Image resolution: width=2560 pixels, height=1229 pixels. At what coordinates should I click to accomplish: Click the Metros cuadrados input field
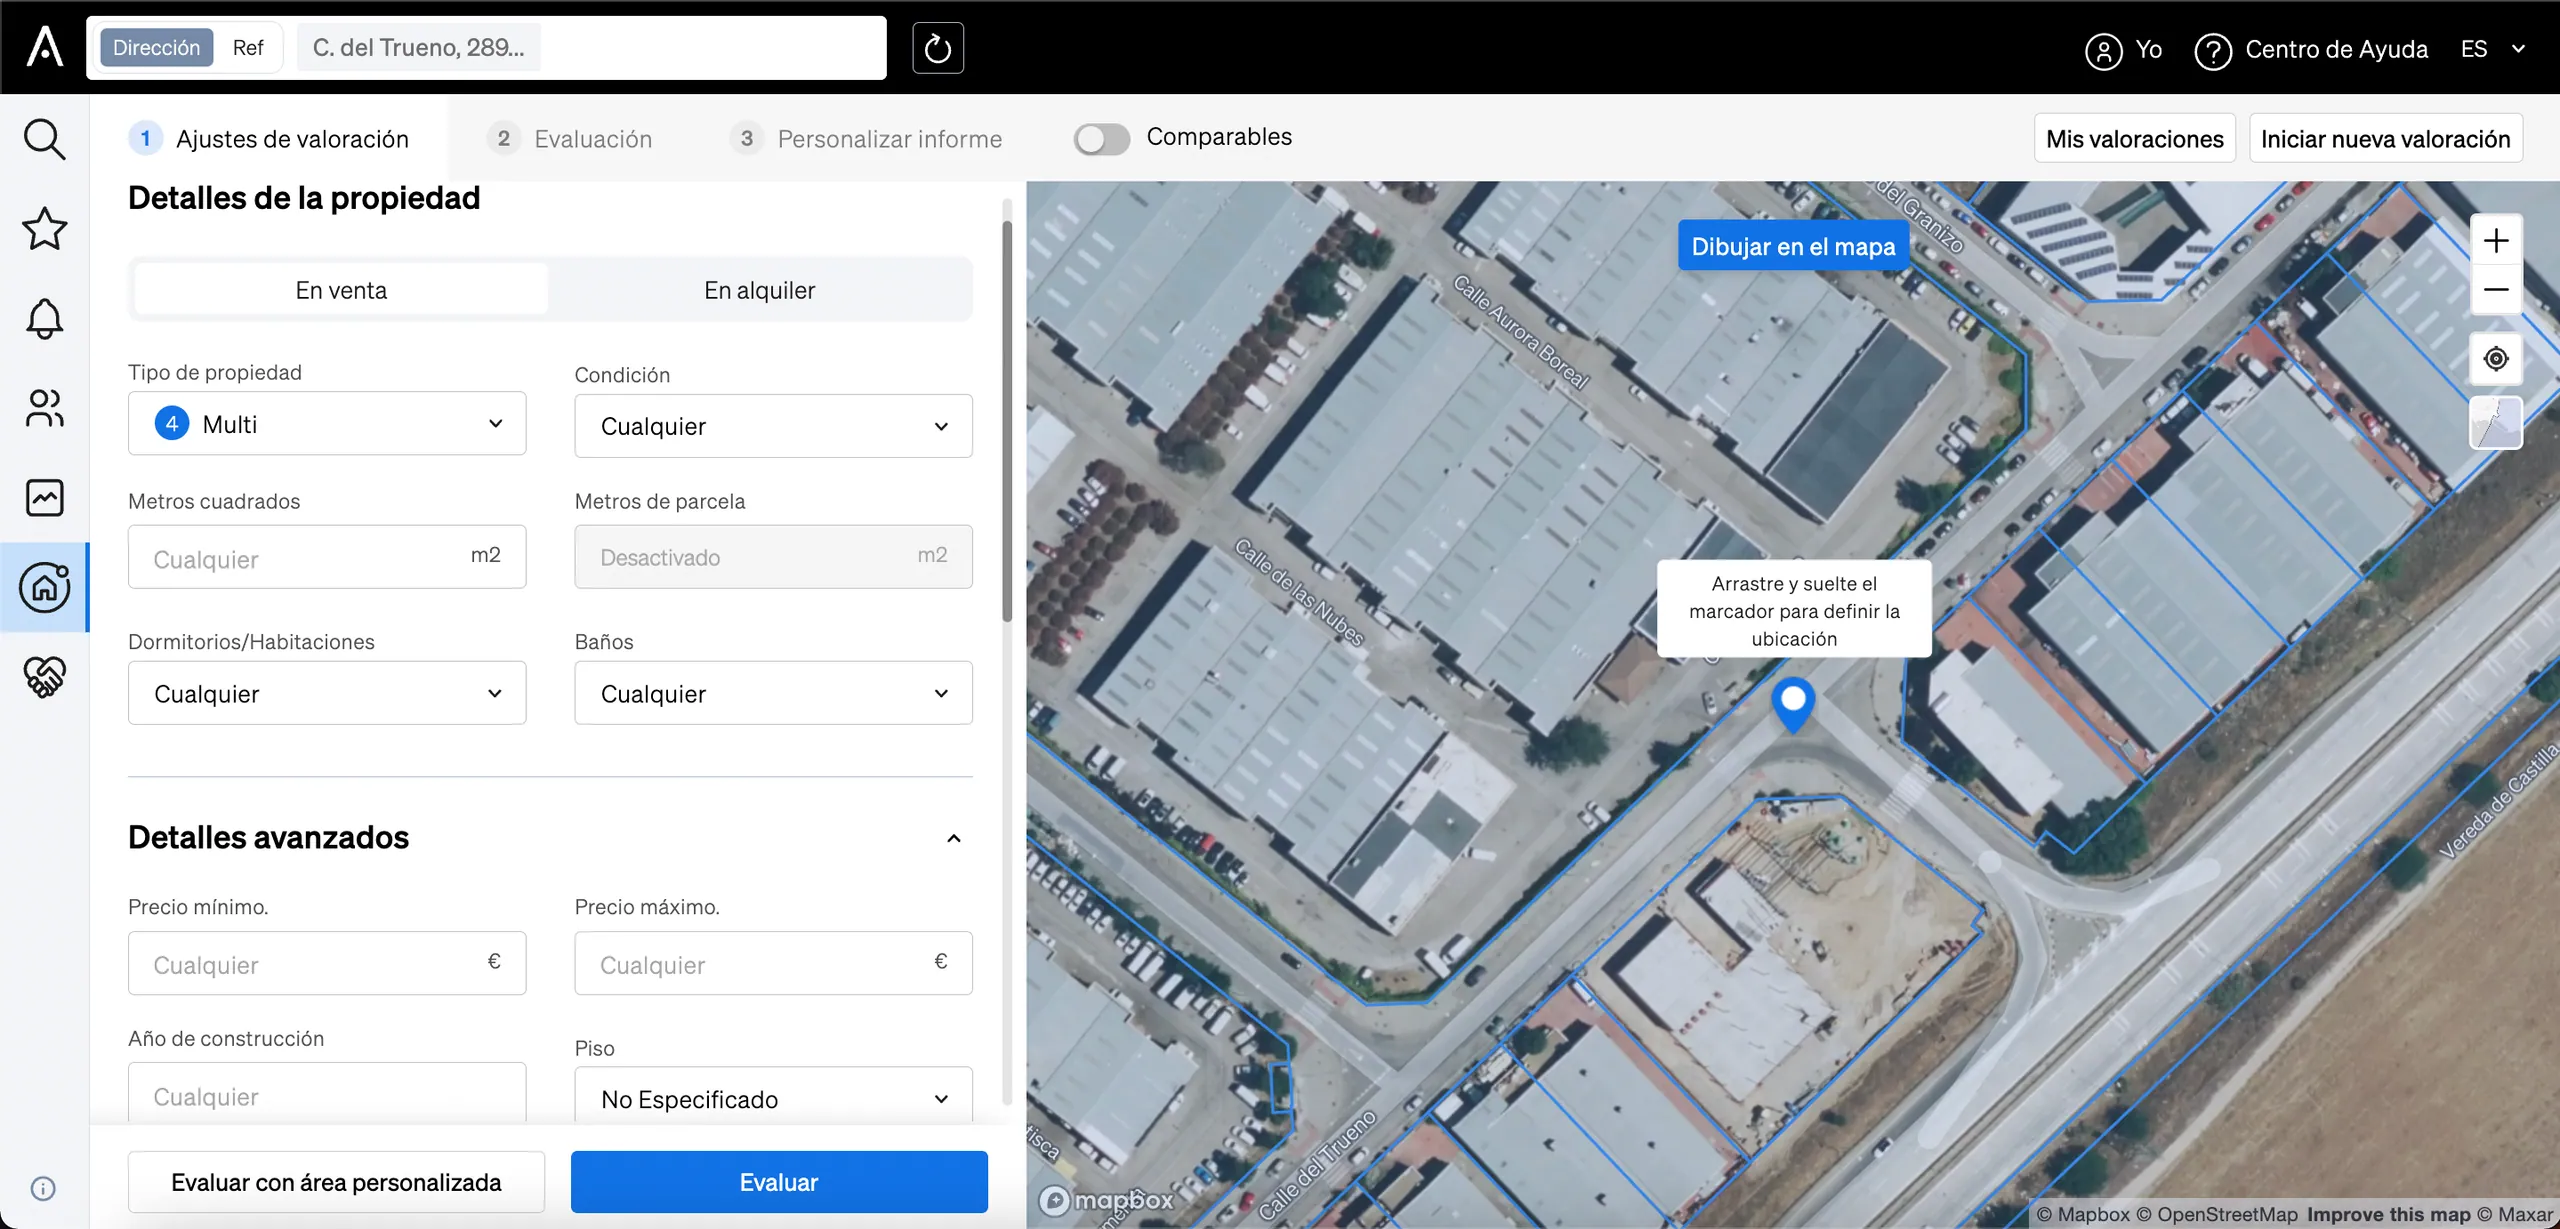click(327, 557)
